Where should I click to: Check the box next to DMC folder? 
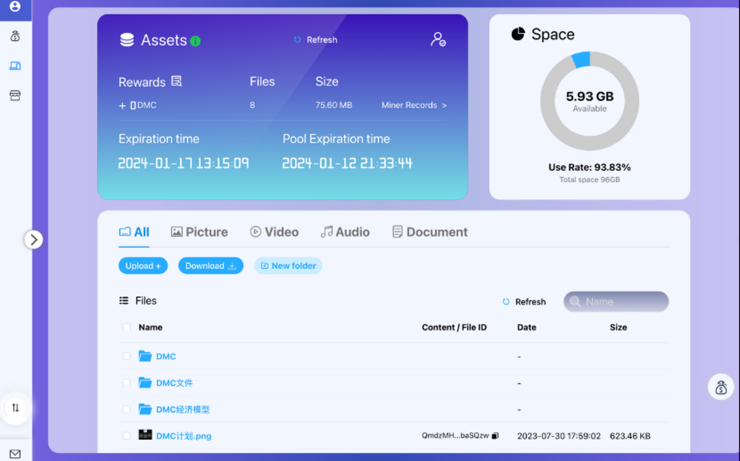126,356
